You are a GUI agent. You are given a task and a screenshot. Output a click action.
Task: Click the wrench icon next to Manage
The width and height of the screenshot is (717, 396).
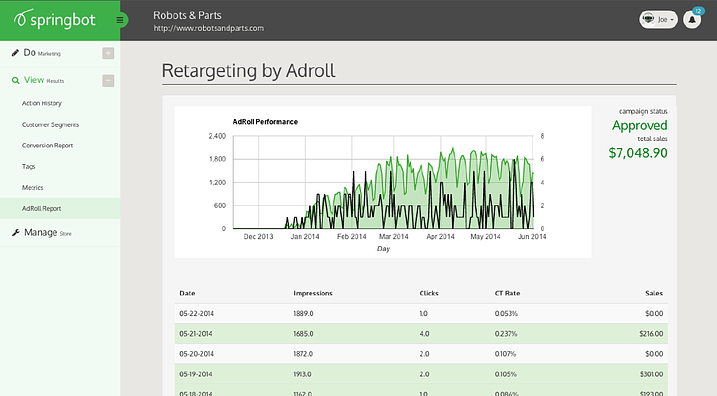coord(16,233)
